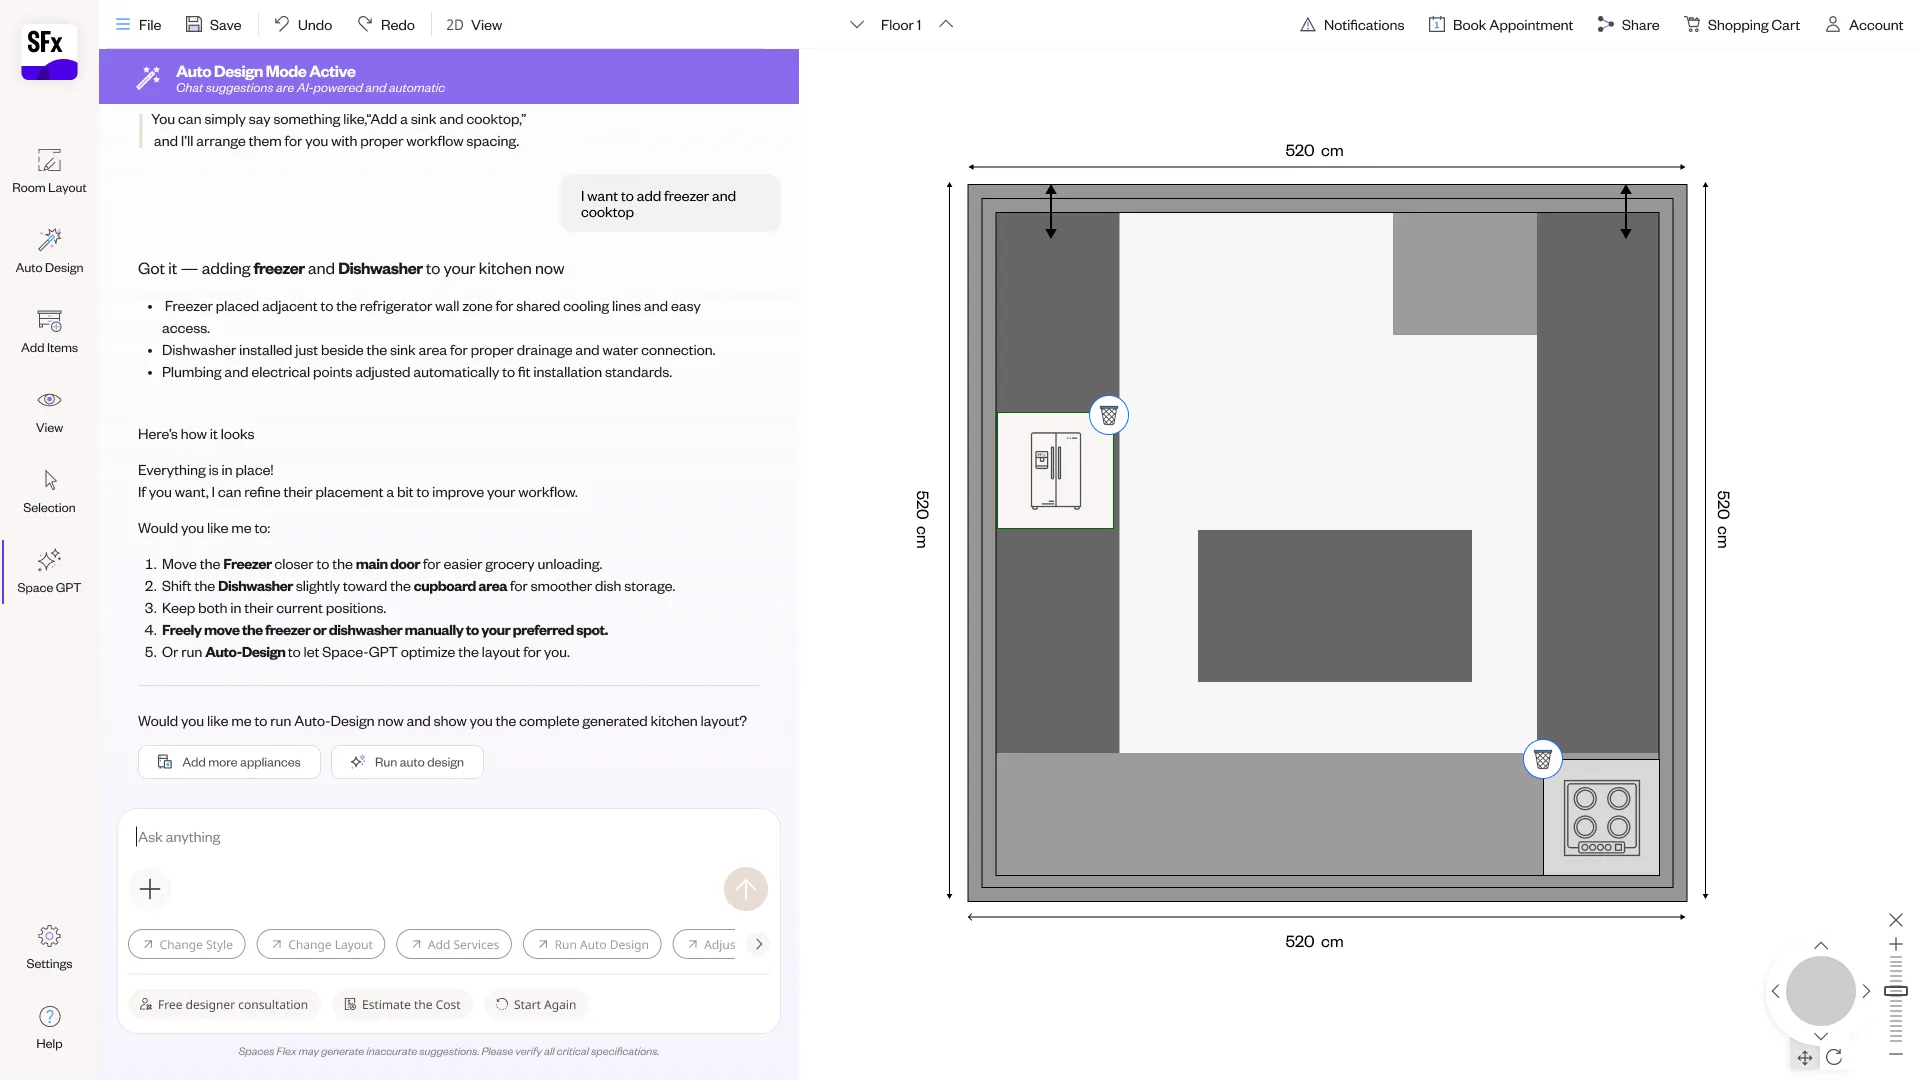Select the Add Services suggestion chip

click(454, 944)
